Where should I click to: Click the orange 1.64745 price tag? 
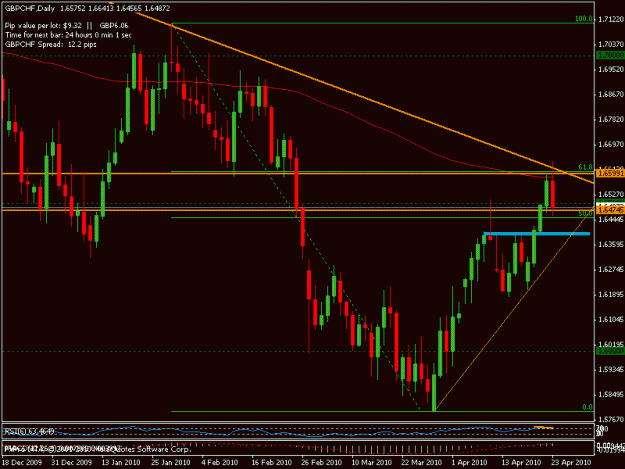[610, 210]
